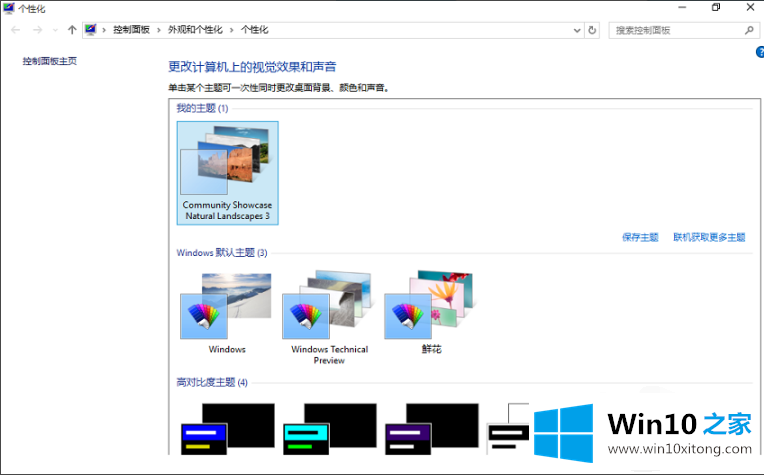
Task: Select high contrast theme with cyan title bar
Action: (330, 429)
